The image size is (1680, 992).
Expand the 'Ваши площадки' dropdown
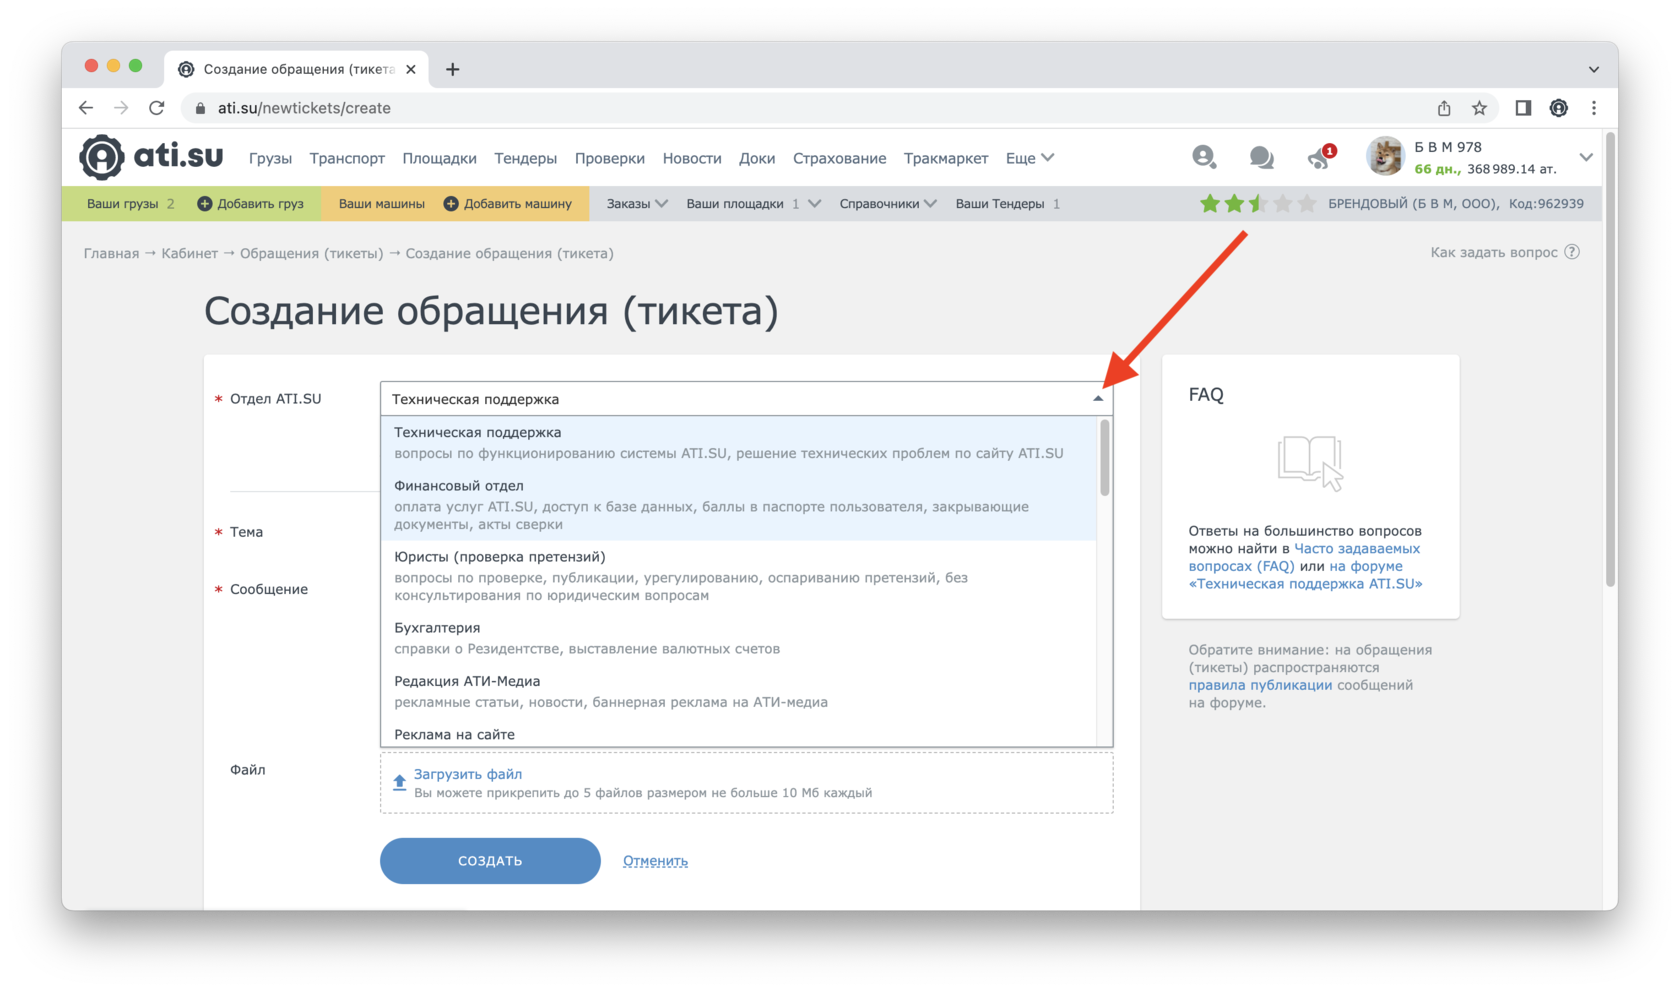pyautogui.click(x=753, y=204)
